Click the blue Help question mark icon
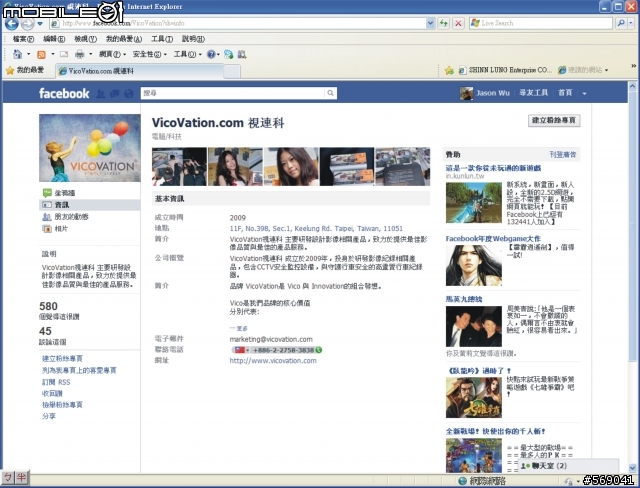Screen dimensions: 640x488 tap(211, 54)
